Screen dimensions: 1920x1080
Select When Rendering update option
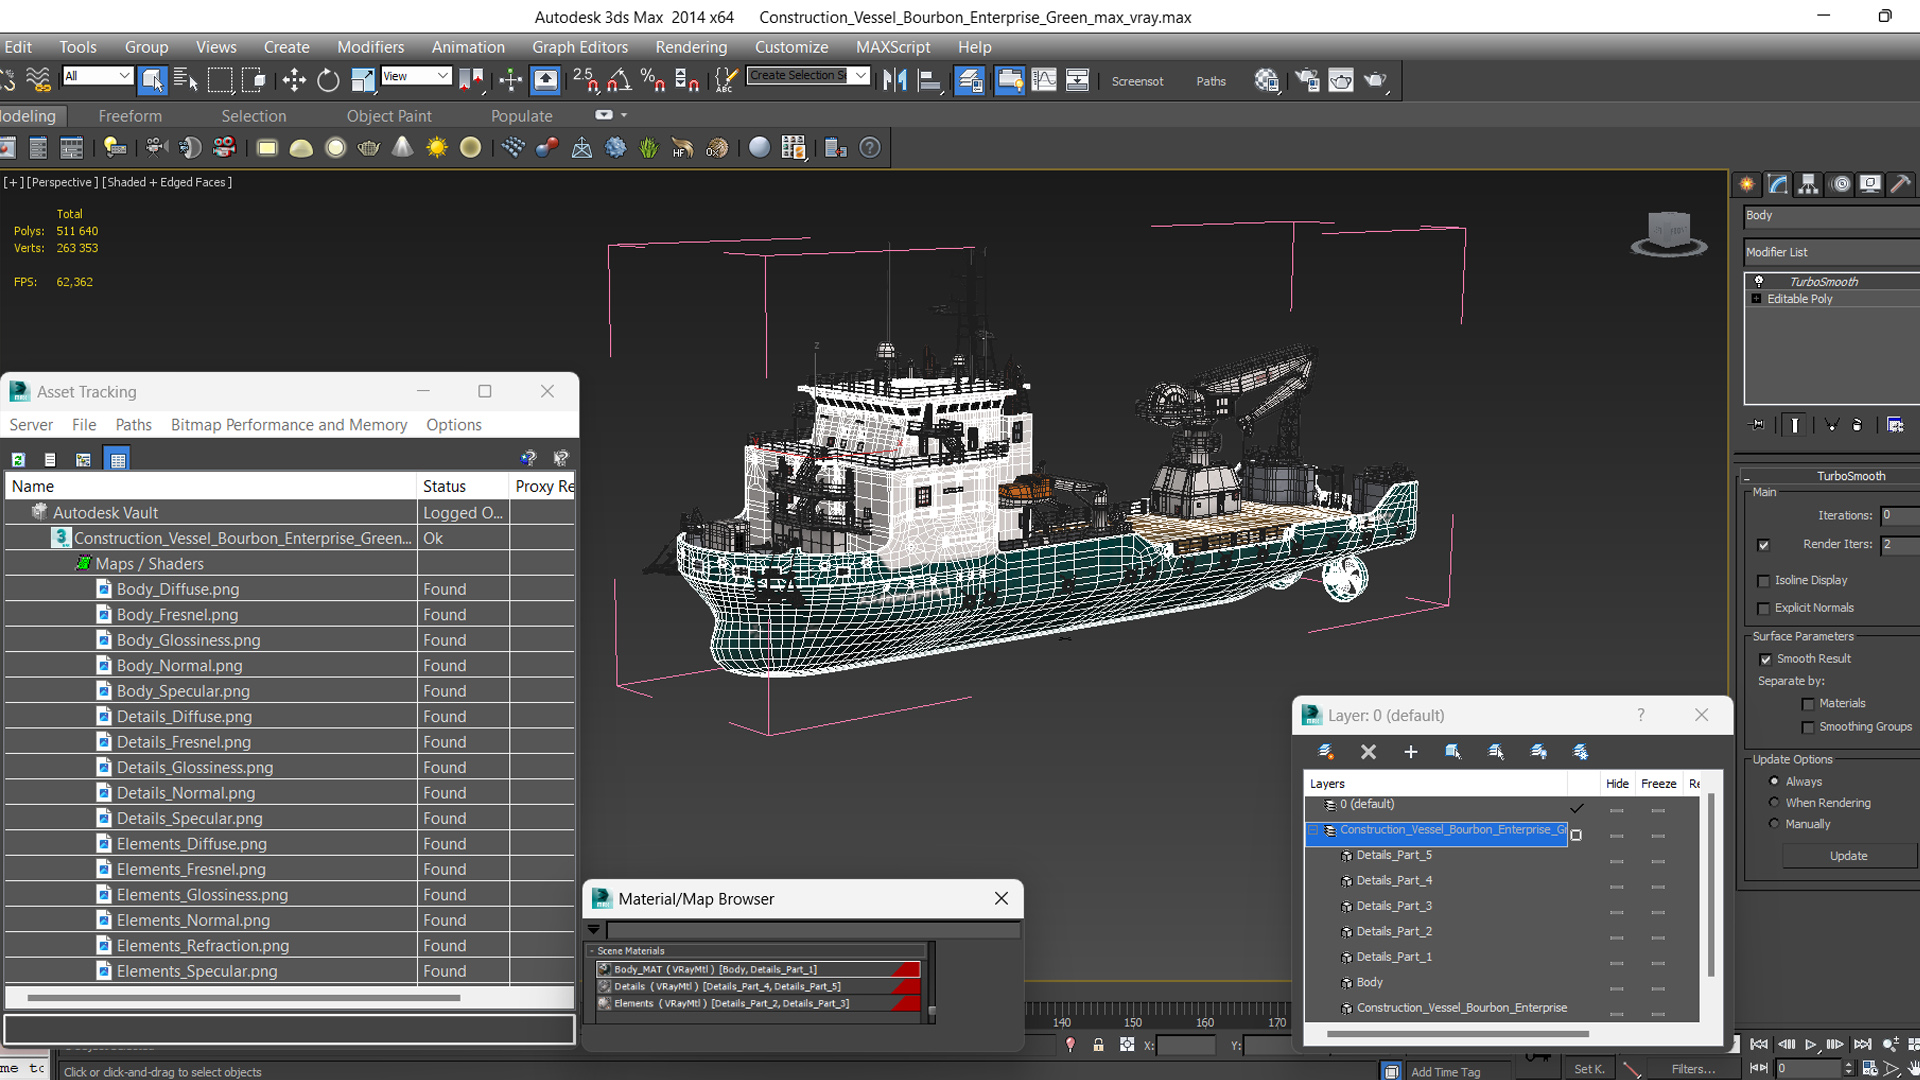click(x=1774, y=802)
